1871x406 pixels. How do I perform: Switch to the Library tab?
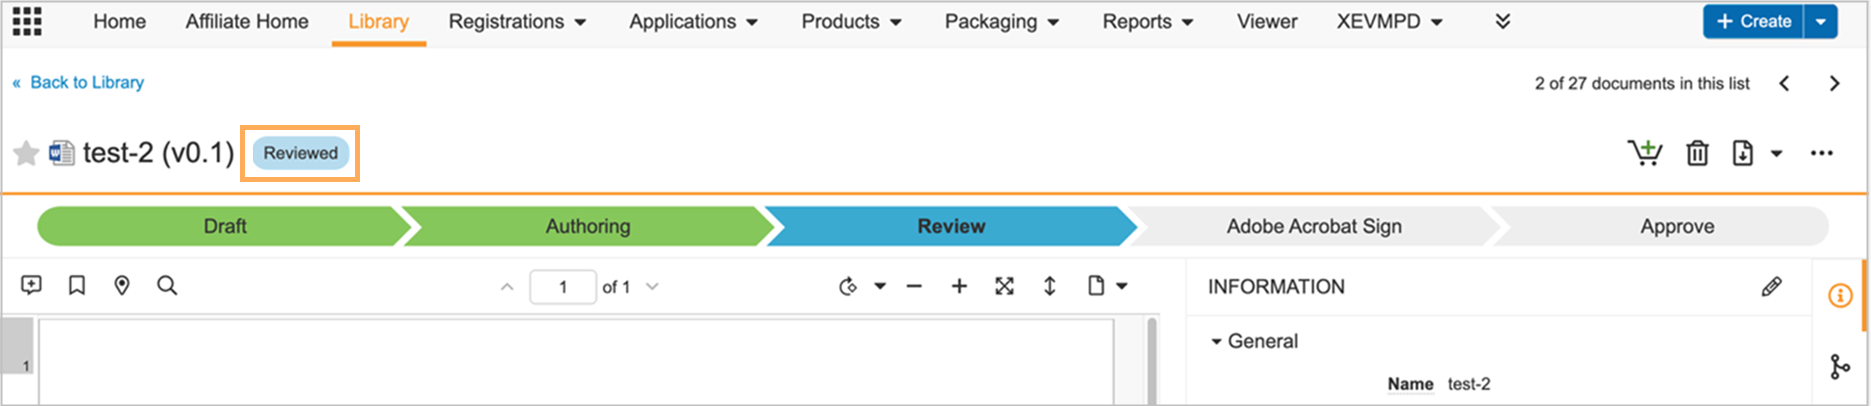[378, 22]
